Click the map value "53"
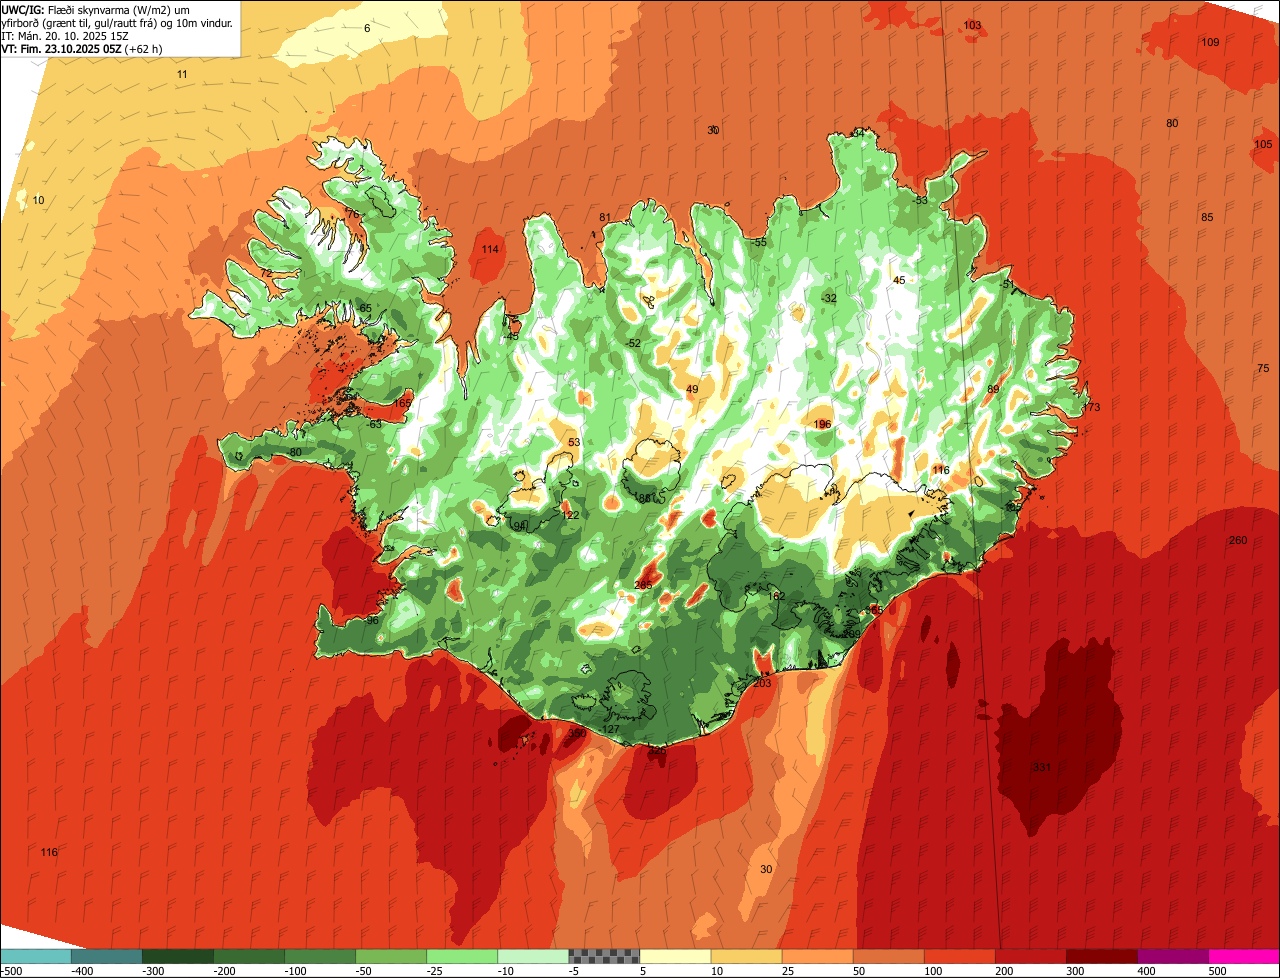 tap(574, 442)
